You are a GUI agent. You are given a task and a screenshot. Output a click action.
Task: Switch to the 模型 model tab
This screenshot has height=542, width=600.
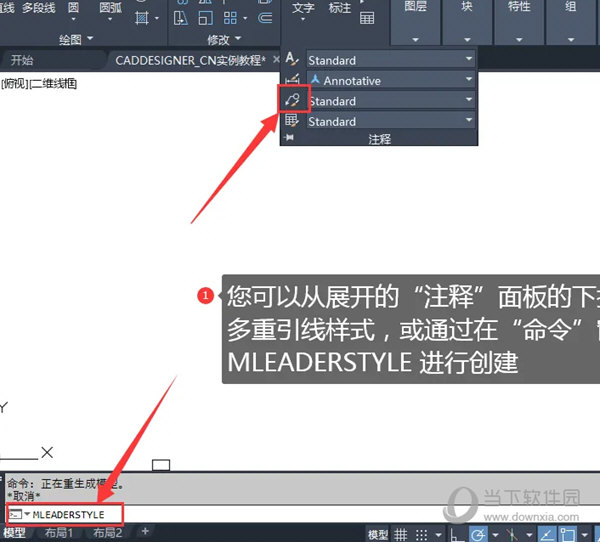pos(15,533)
